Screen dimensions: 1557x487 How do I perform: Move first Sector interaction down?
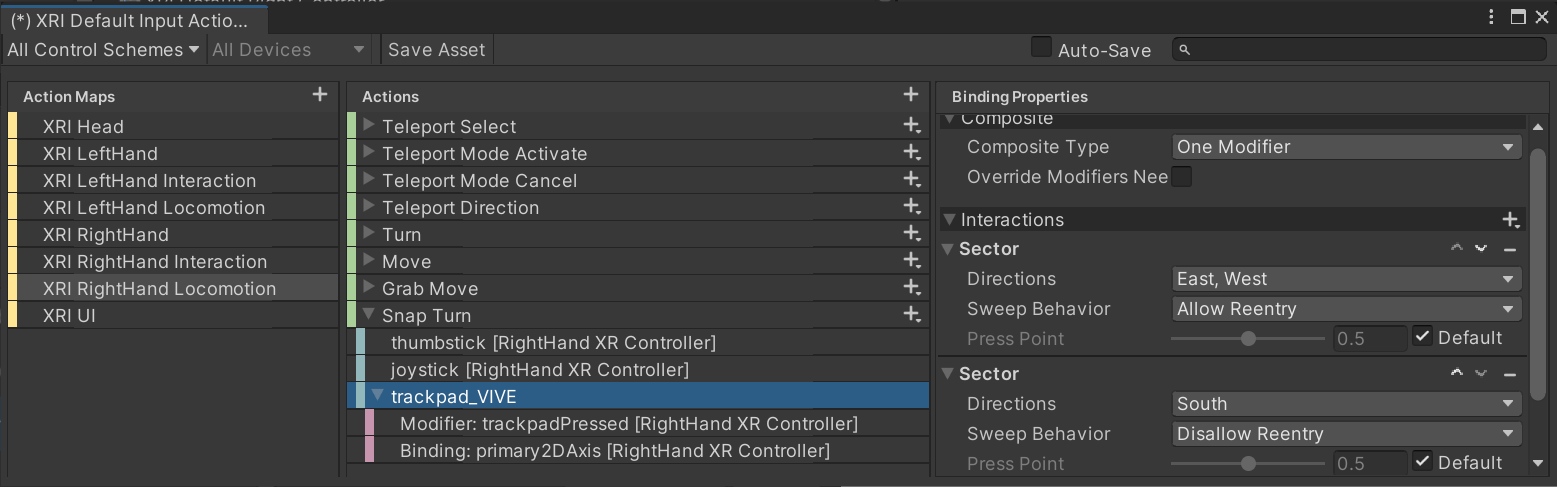click(1481, 249)
